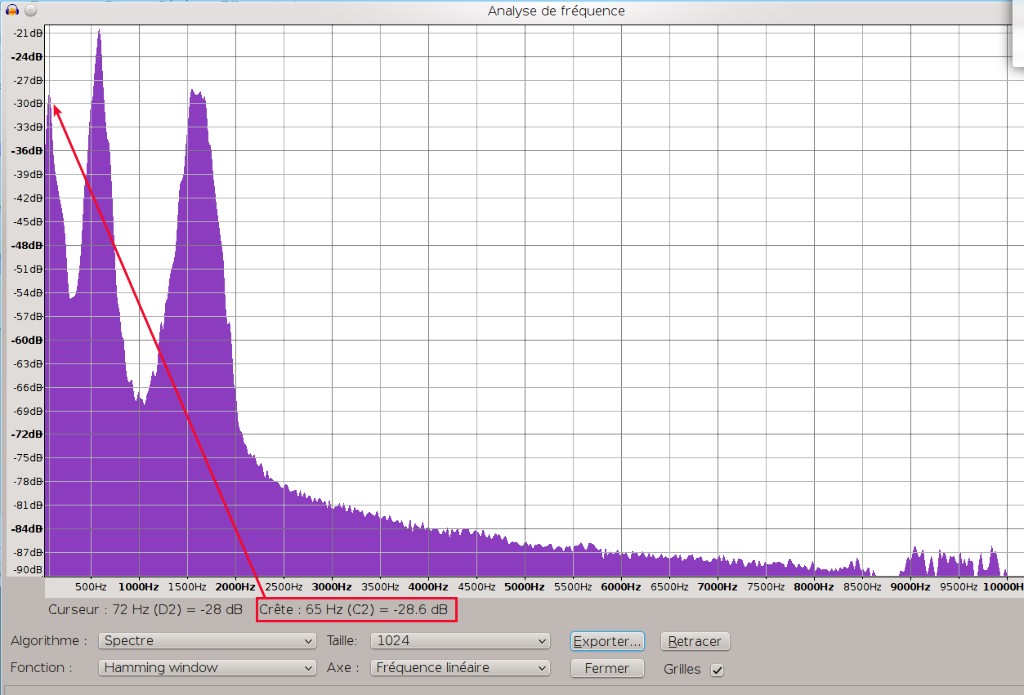Click the -90dB label on vertical axis
This screenshot has height=695, width=1024.
[28, 570]
